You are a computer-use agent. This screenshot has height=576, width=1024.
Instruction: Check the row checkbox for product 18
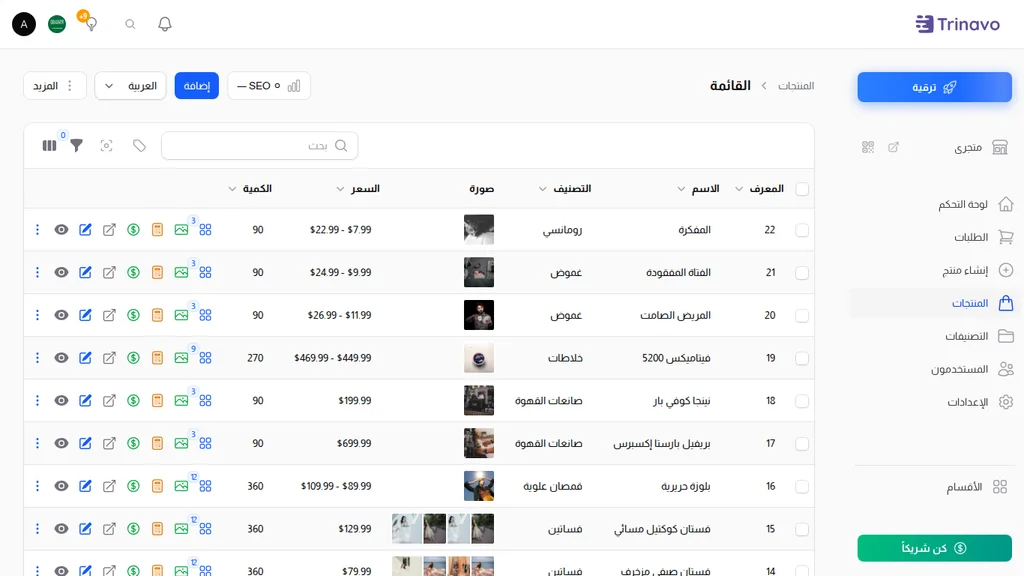(x=802, y=401)
